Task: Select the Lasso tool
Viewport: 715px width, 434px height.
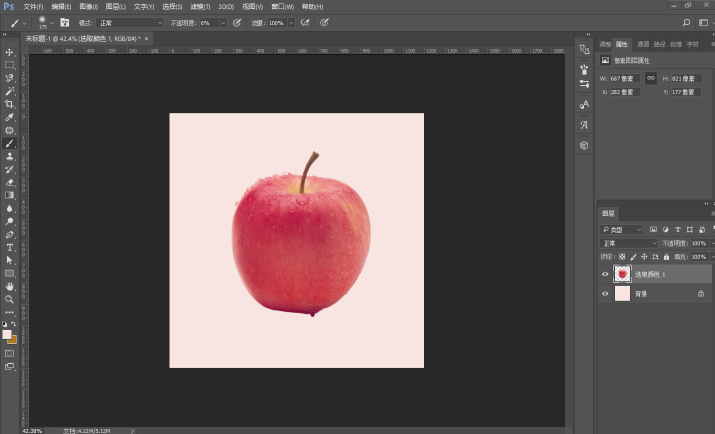Action: coord(9,78)
